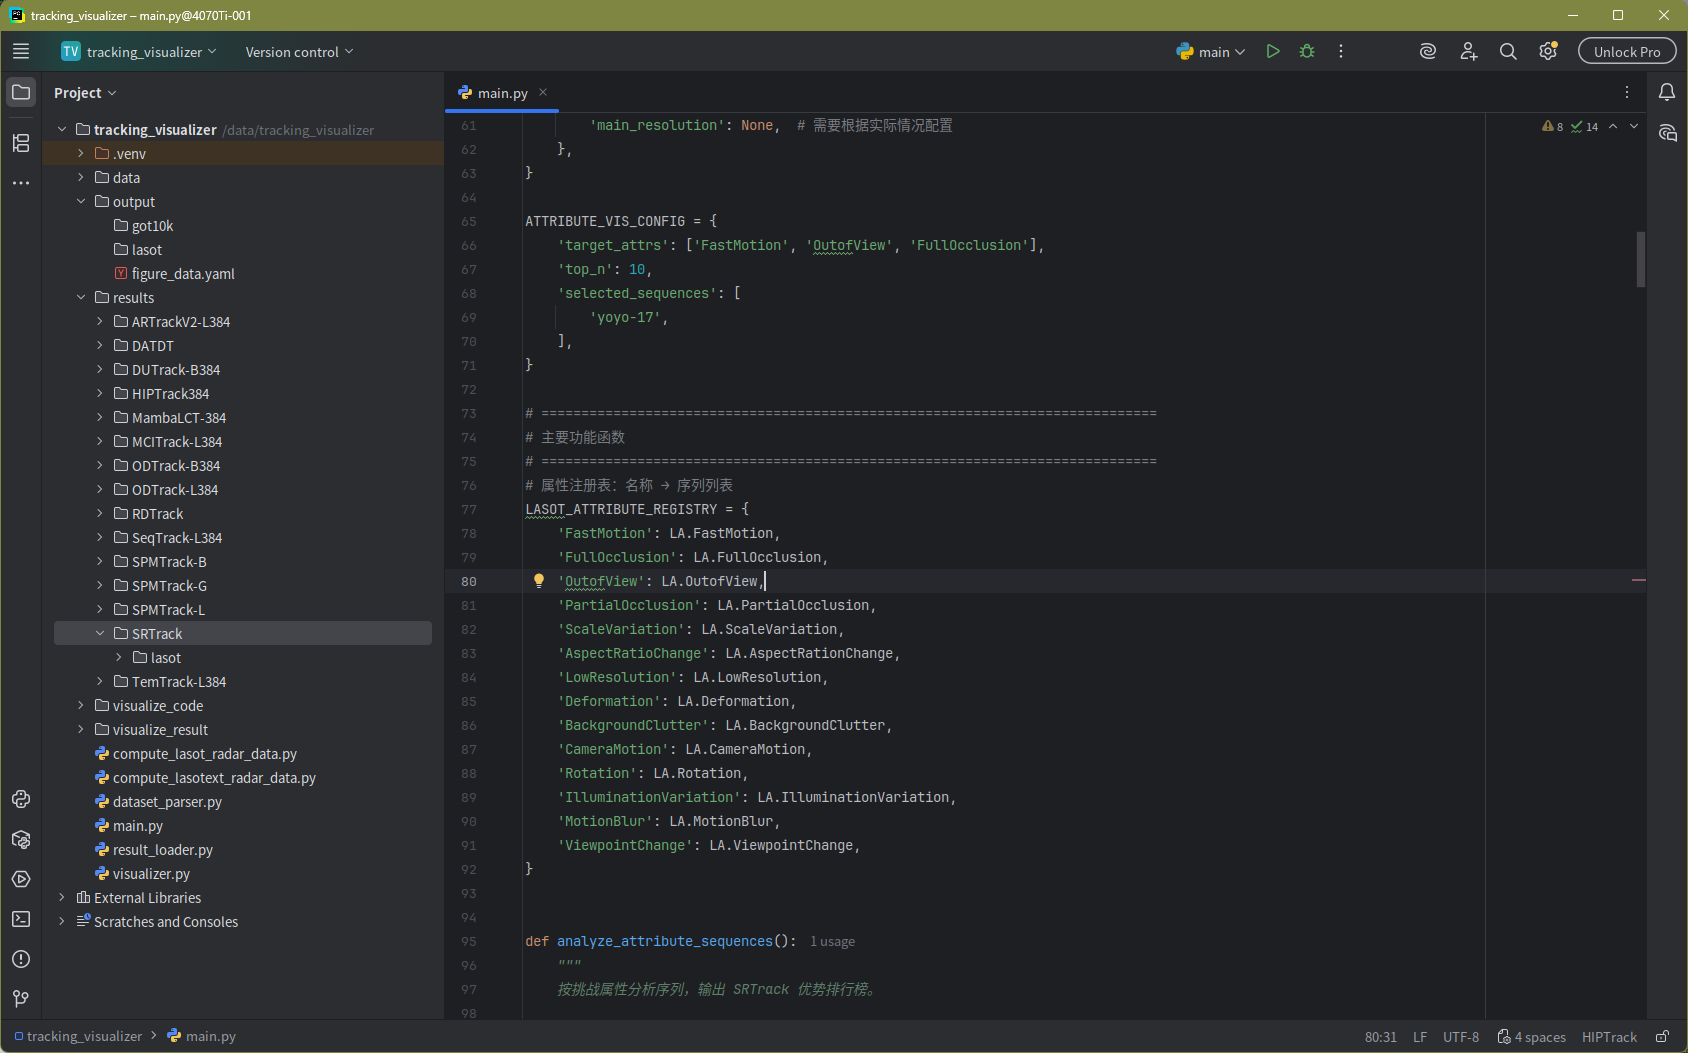Open editor tab options menu

[x=1627, y=92]
